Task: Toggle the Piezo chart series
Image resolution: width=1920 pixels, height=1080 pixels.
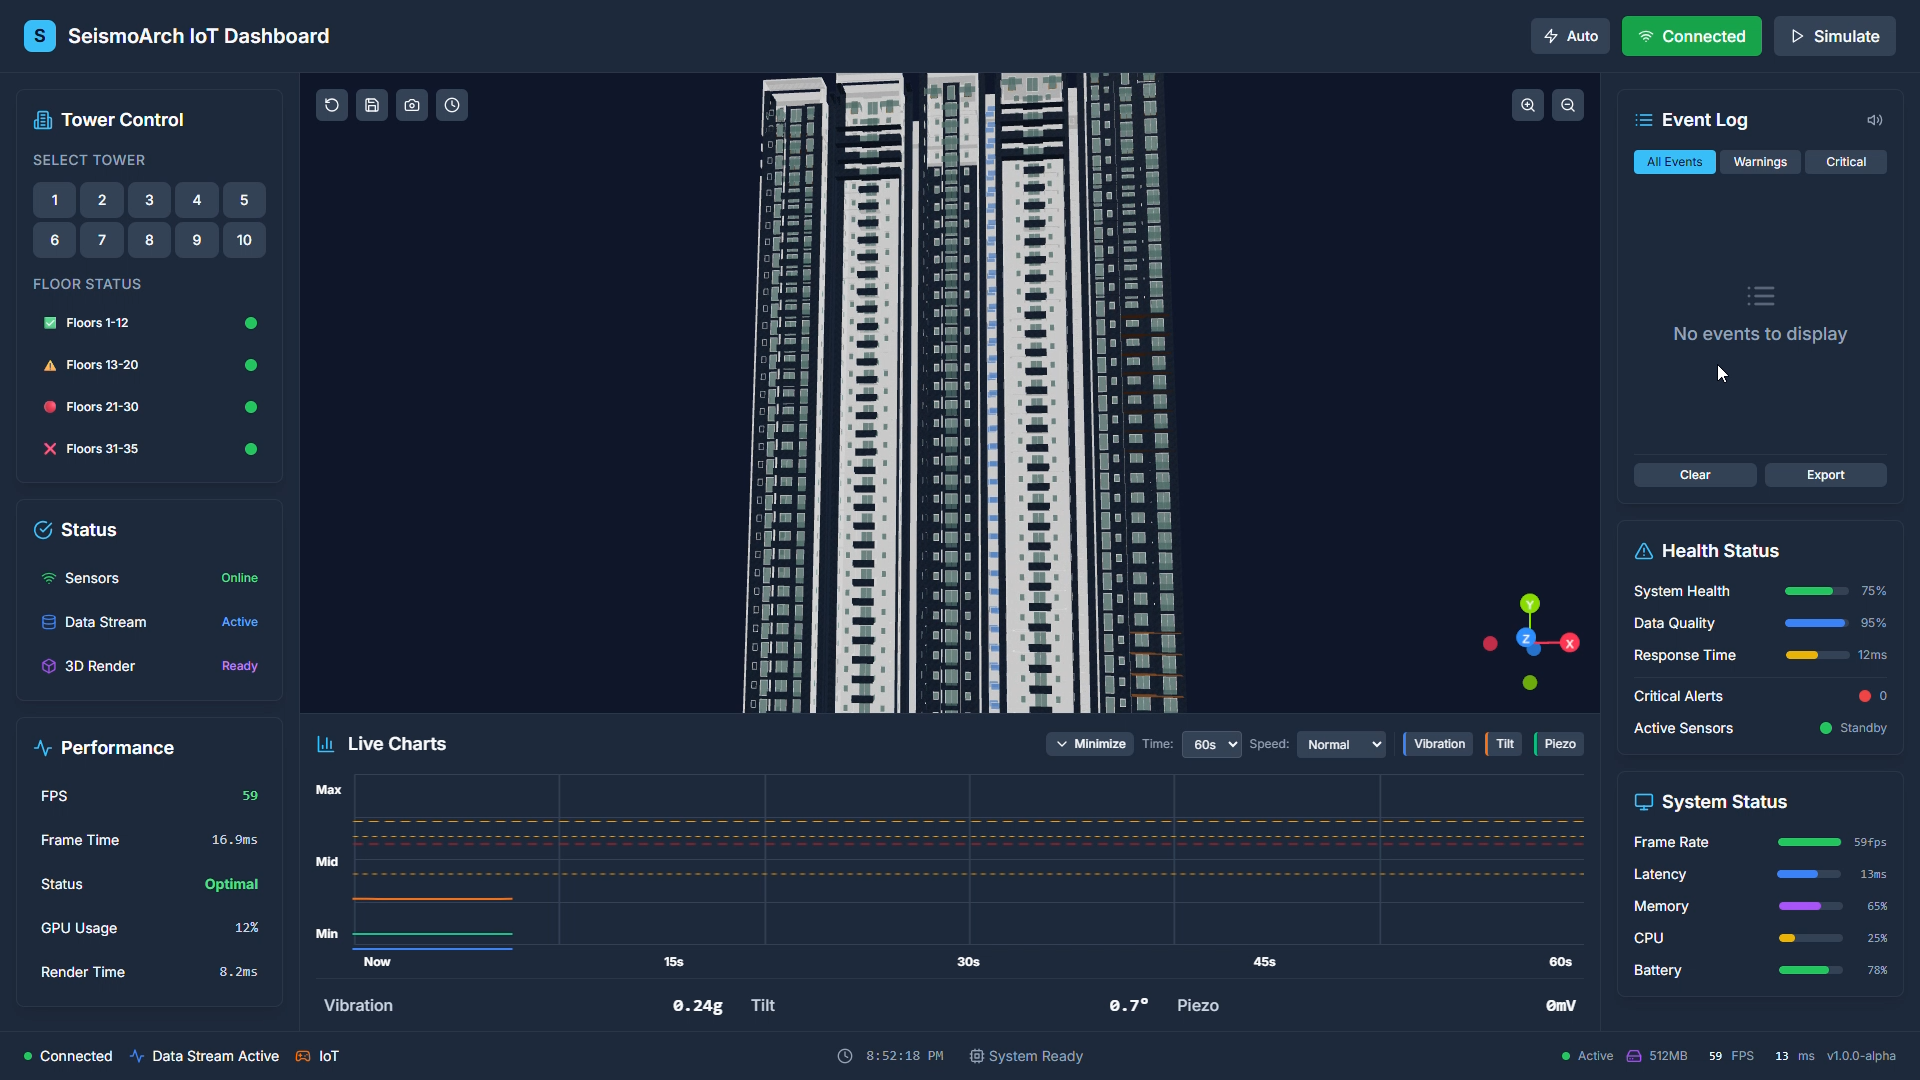Action: pos(1559,744)
